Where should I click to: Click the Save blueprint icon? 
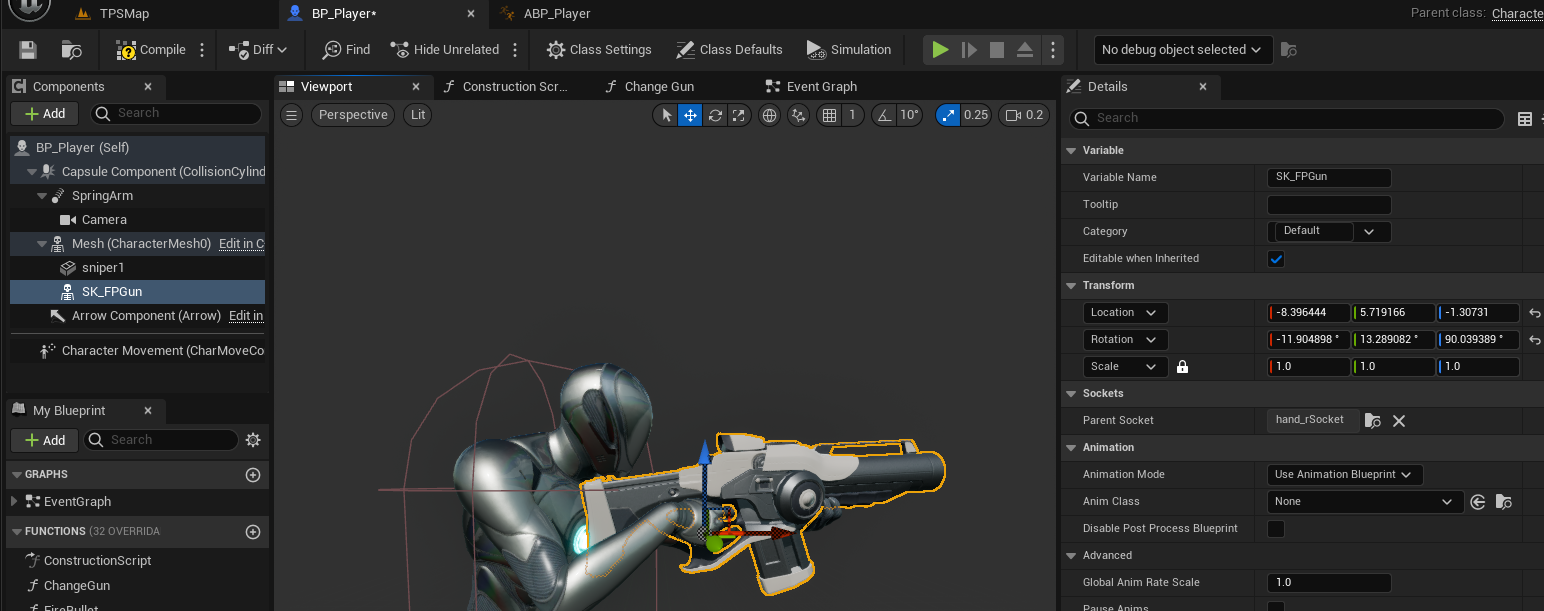pos(28,50)
